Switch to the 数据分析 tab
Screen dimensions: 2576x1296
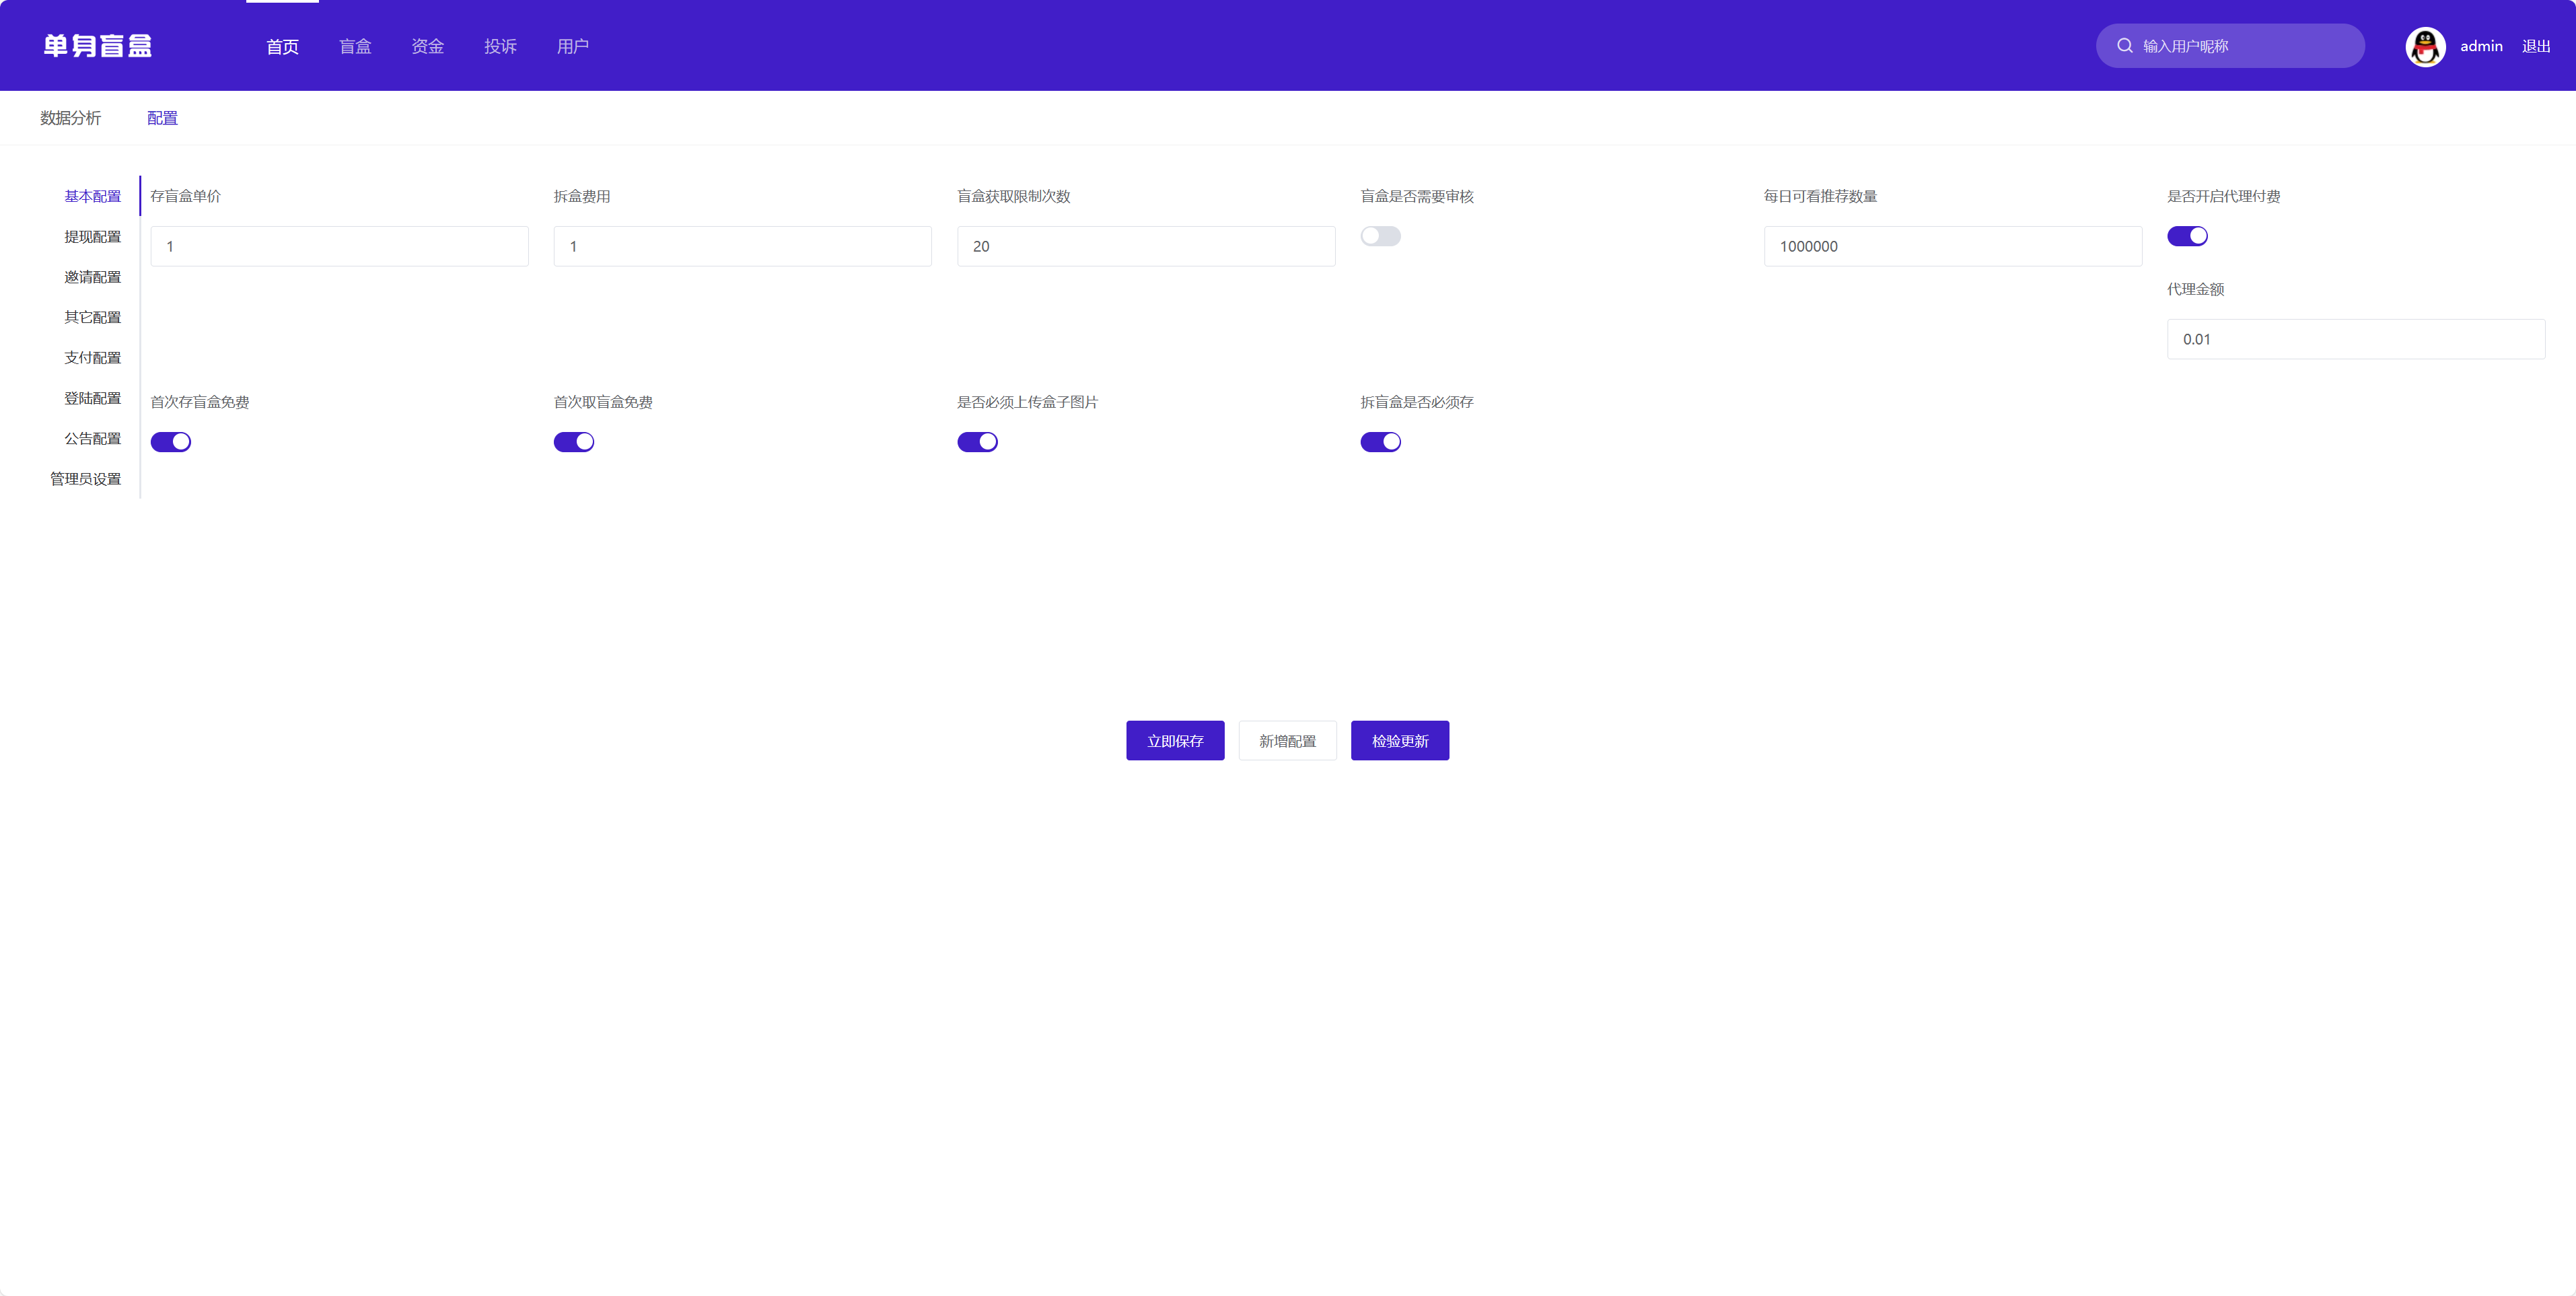[x=70, y=118]
